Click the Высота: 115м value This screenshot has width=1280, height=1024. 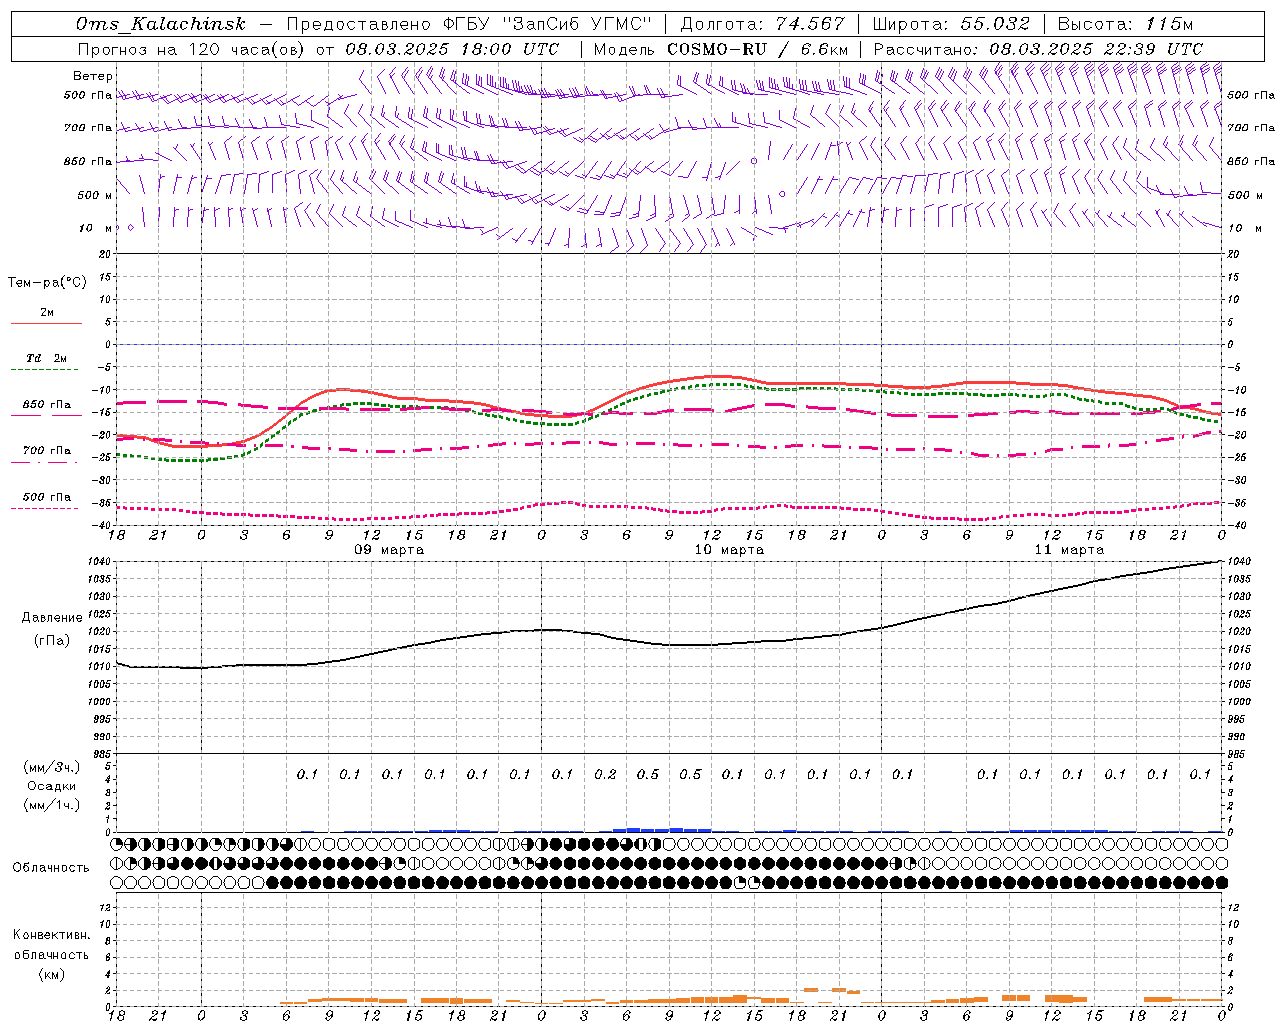(x=1125, y=24)
